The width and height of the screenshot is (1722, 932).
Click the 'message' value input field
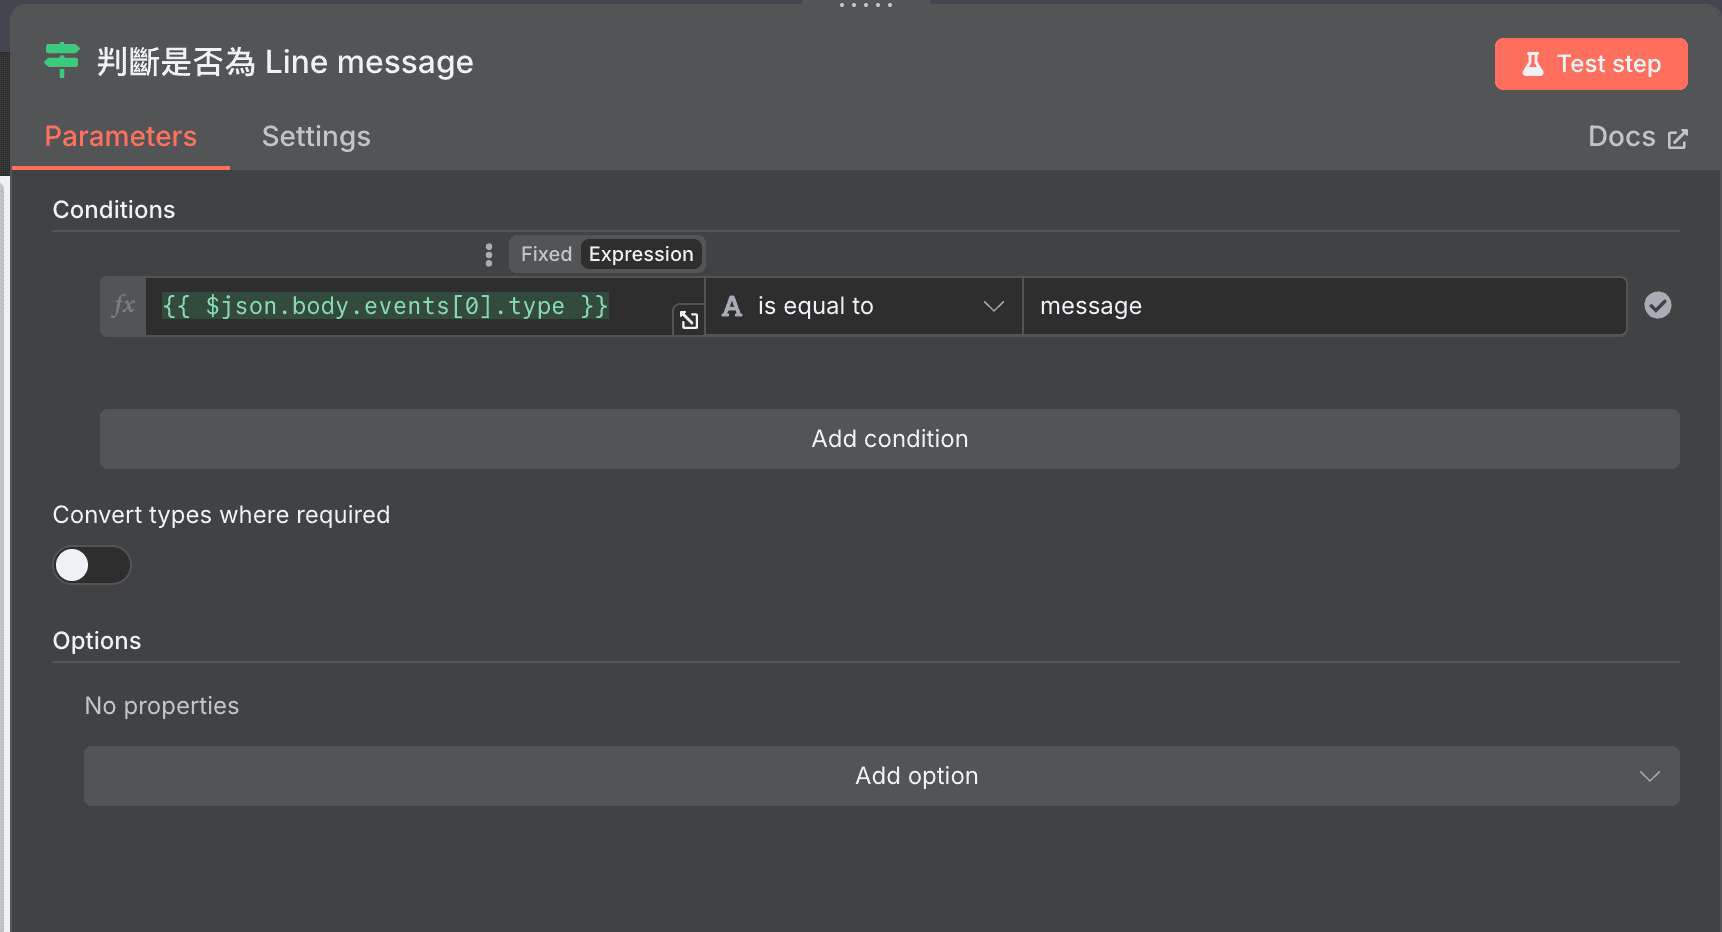1323,306
